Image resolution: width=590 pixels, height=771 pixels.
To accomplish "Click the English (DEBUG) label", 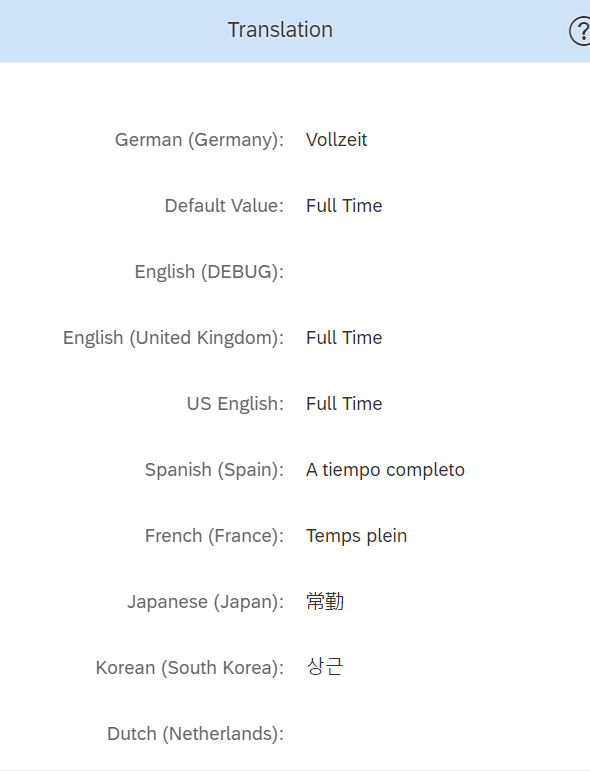I will tap(209, 271).
